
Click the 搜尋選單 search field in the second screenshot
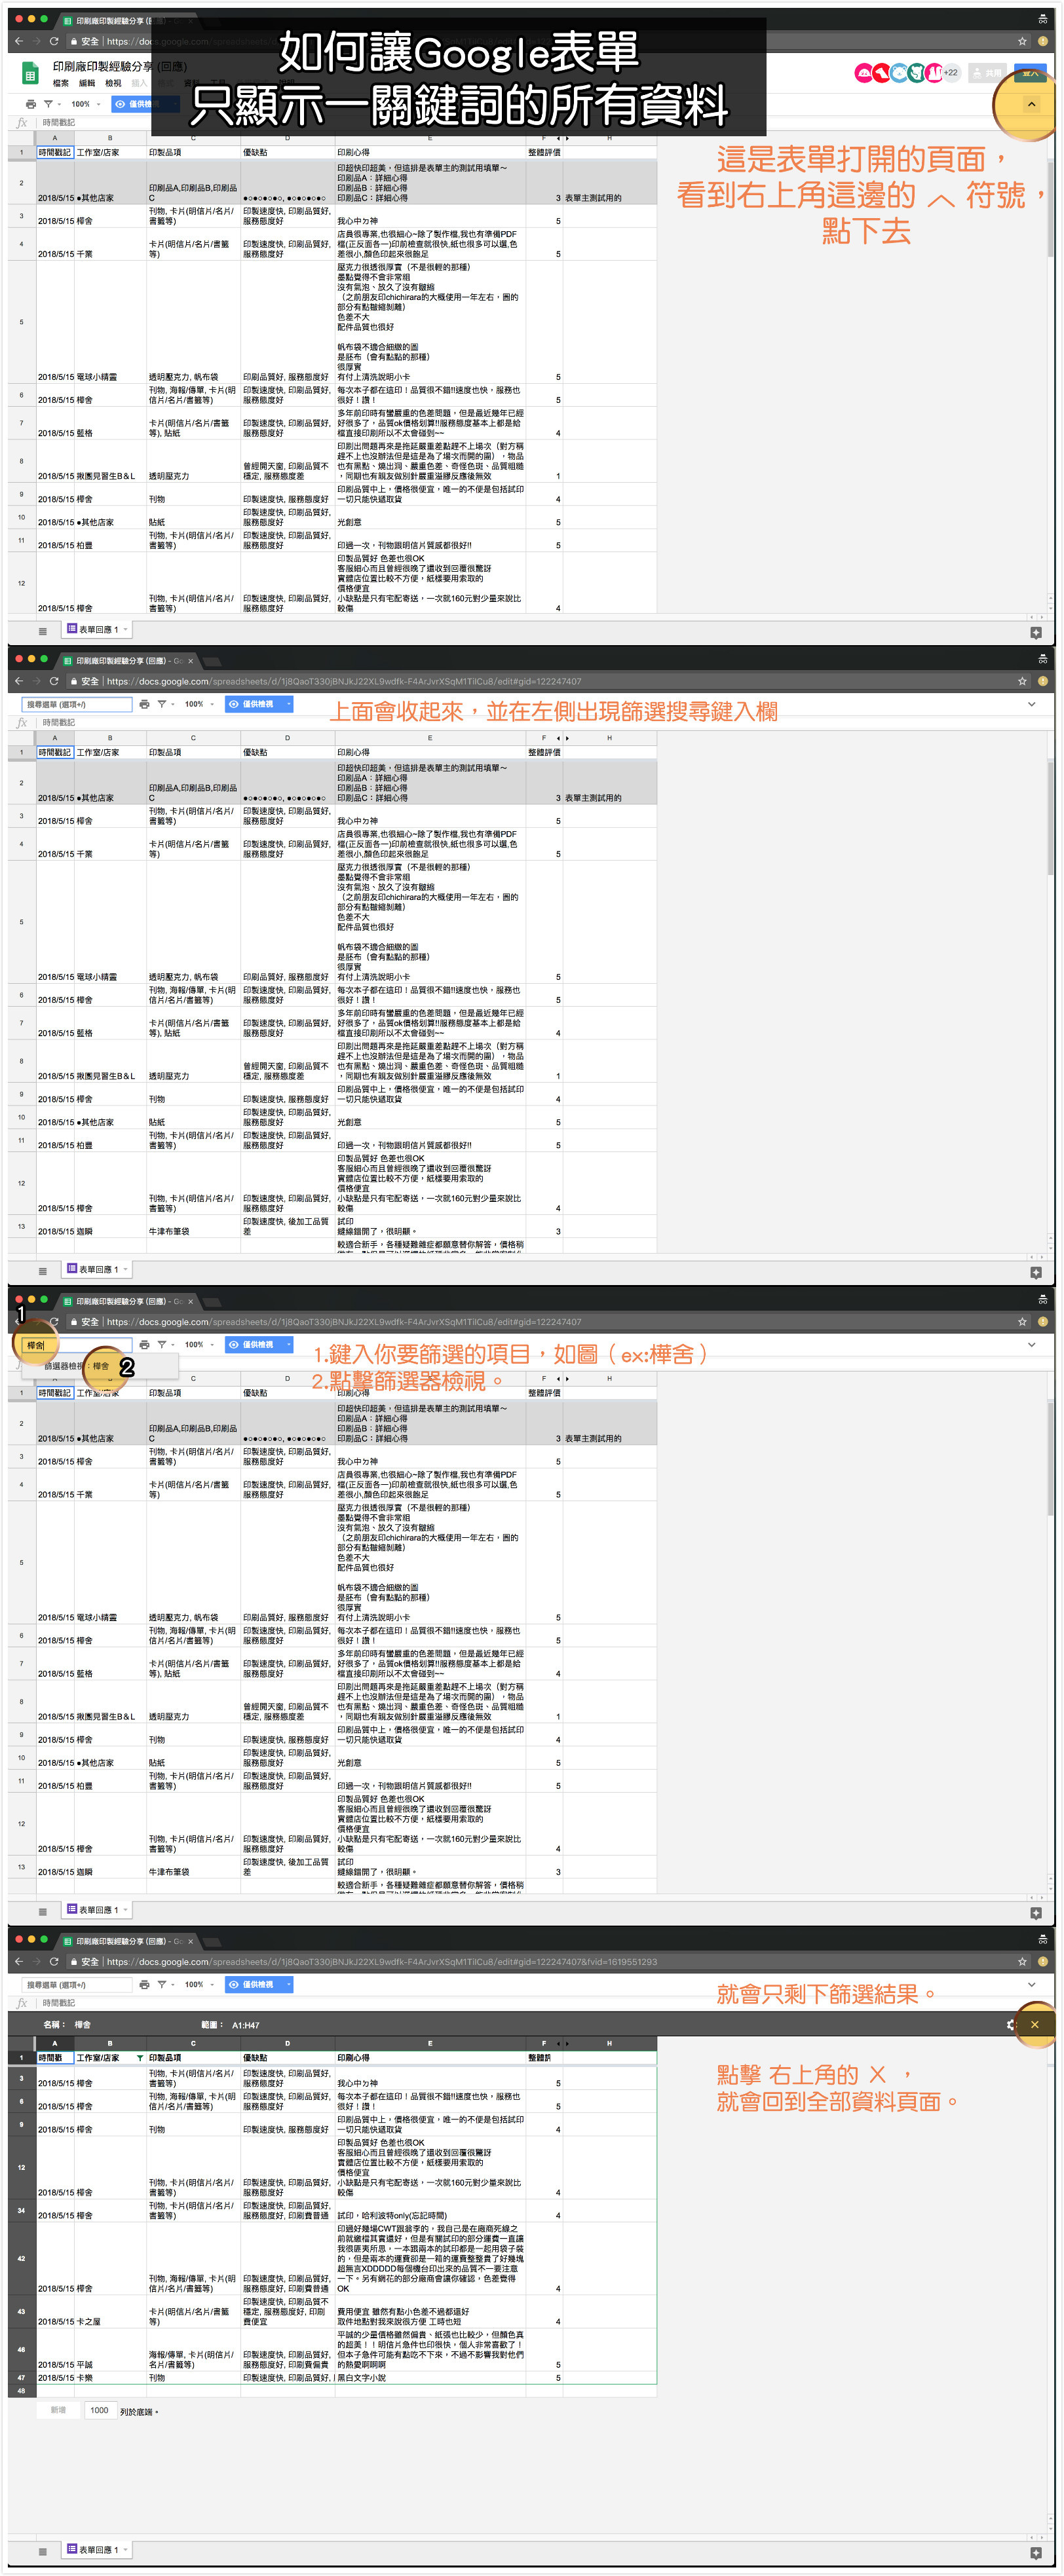[77, 704]
